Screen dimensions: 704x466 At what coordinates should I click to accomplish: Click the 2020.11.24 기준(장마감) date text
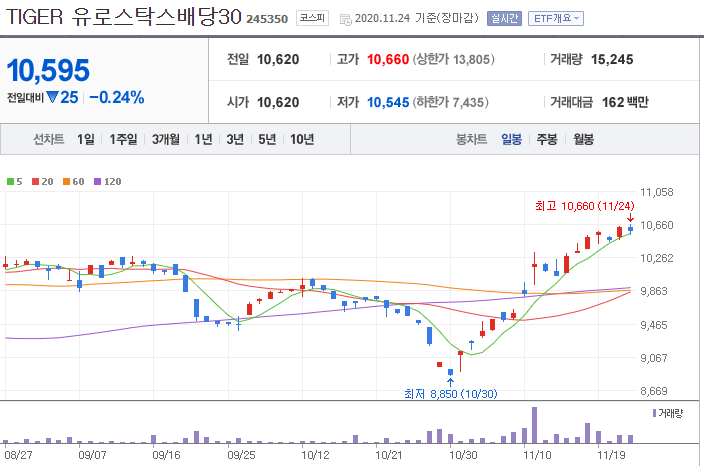pos(416,18)
